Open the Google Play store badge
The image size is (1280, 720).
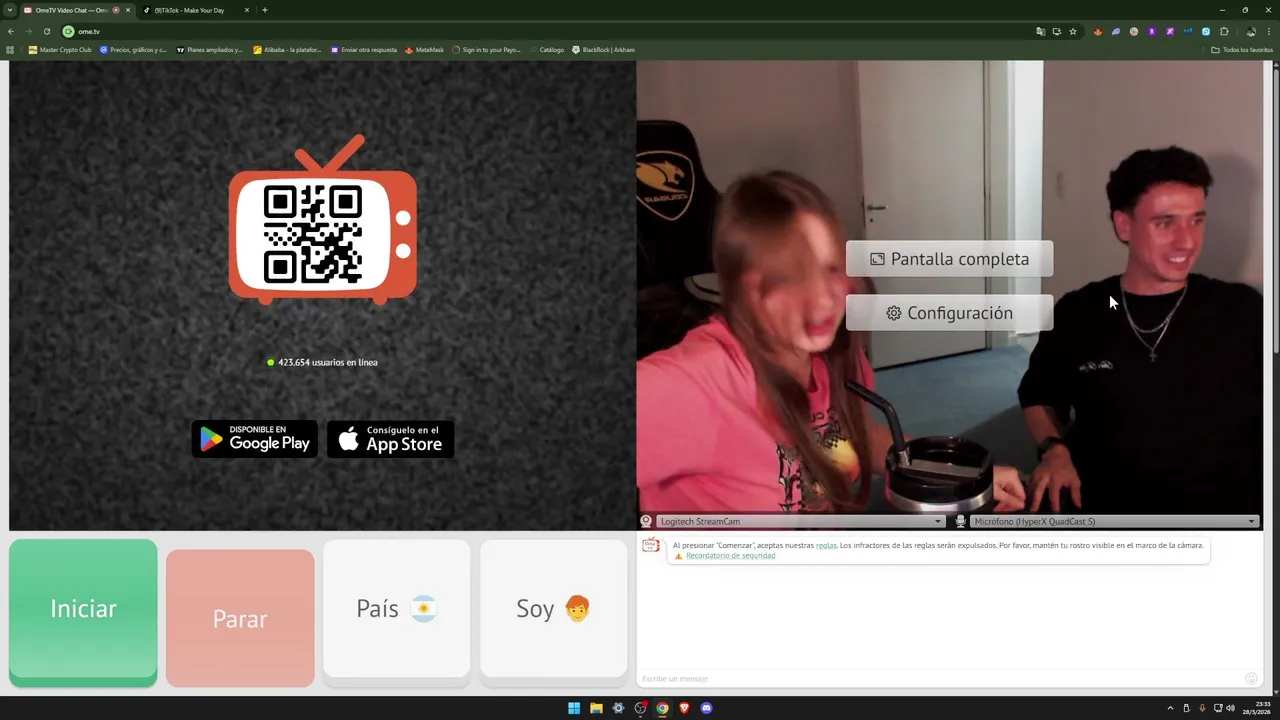pyautogui.click(x=255, y=439)
